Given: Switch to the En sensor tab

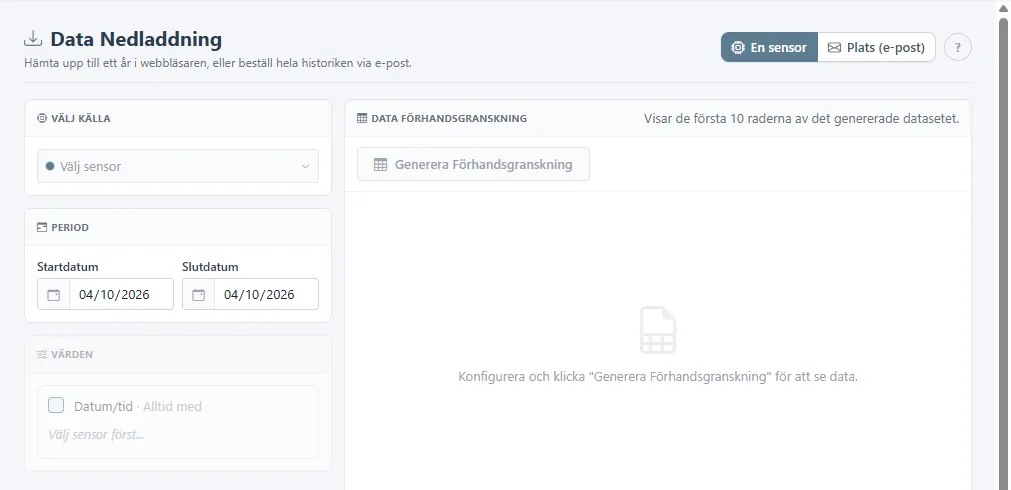Looking at the screenshot, I should point(769,47).
